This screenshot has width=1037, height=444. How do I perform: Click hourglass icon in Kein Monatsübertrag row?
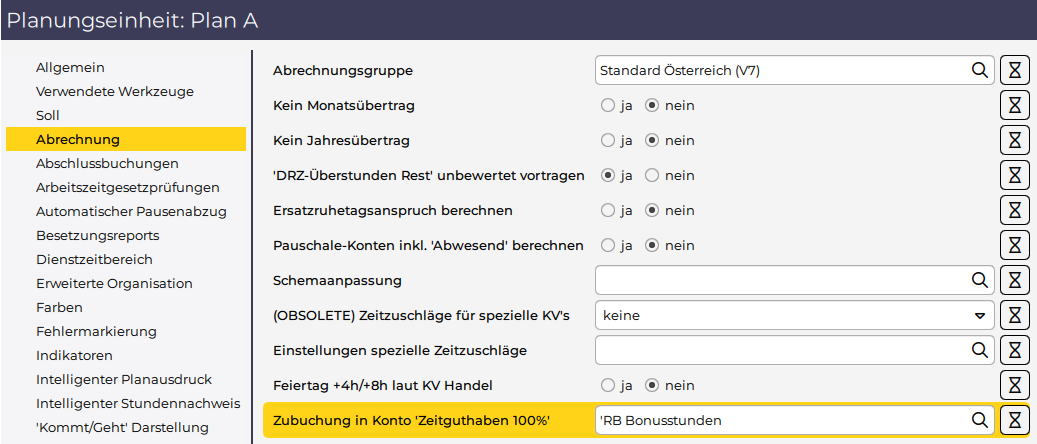(1015, 105)
